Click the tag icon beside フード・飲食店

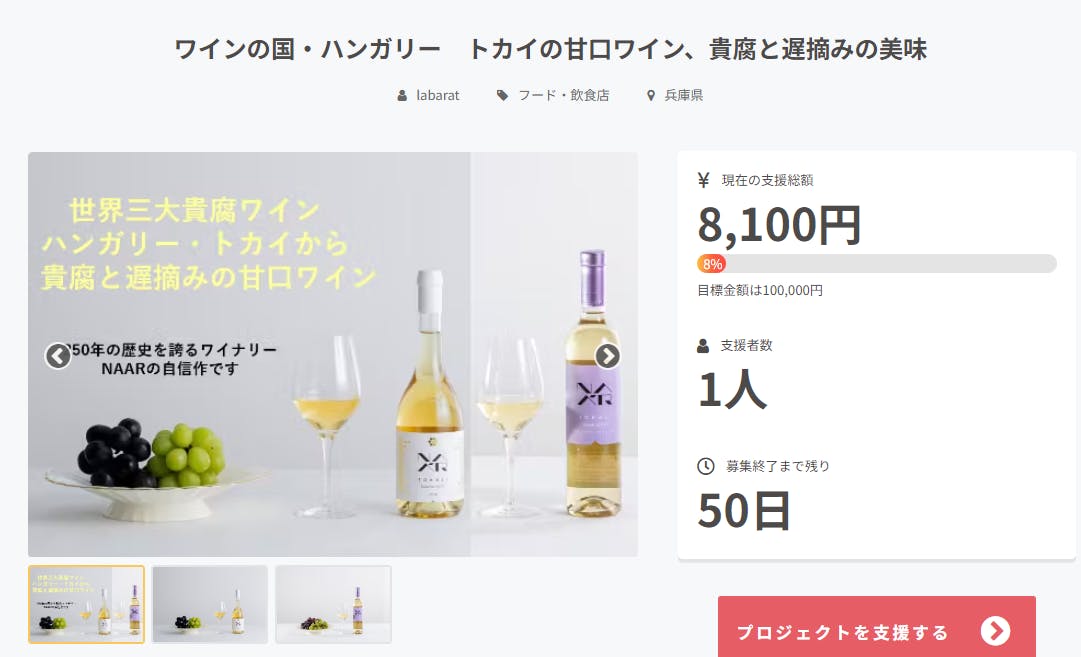tap(503, 96)
